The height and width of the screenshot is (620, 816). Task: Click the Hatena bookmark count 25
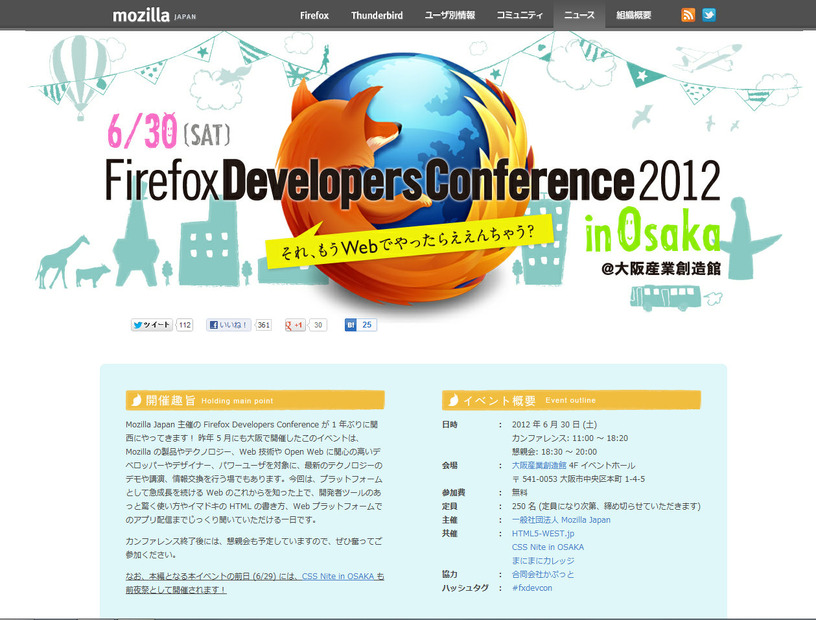pyautogui.click(x=367, y=325)
